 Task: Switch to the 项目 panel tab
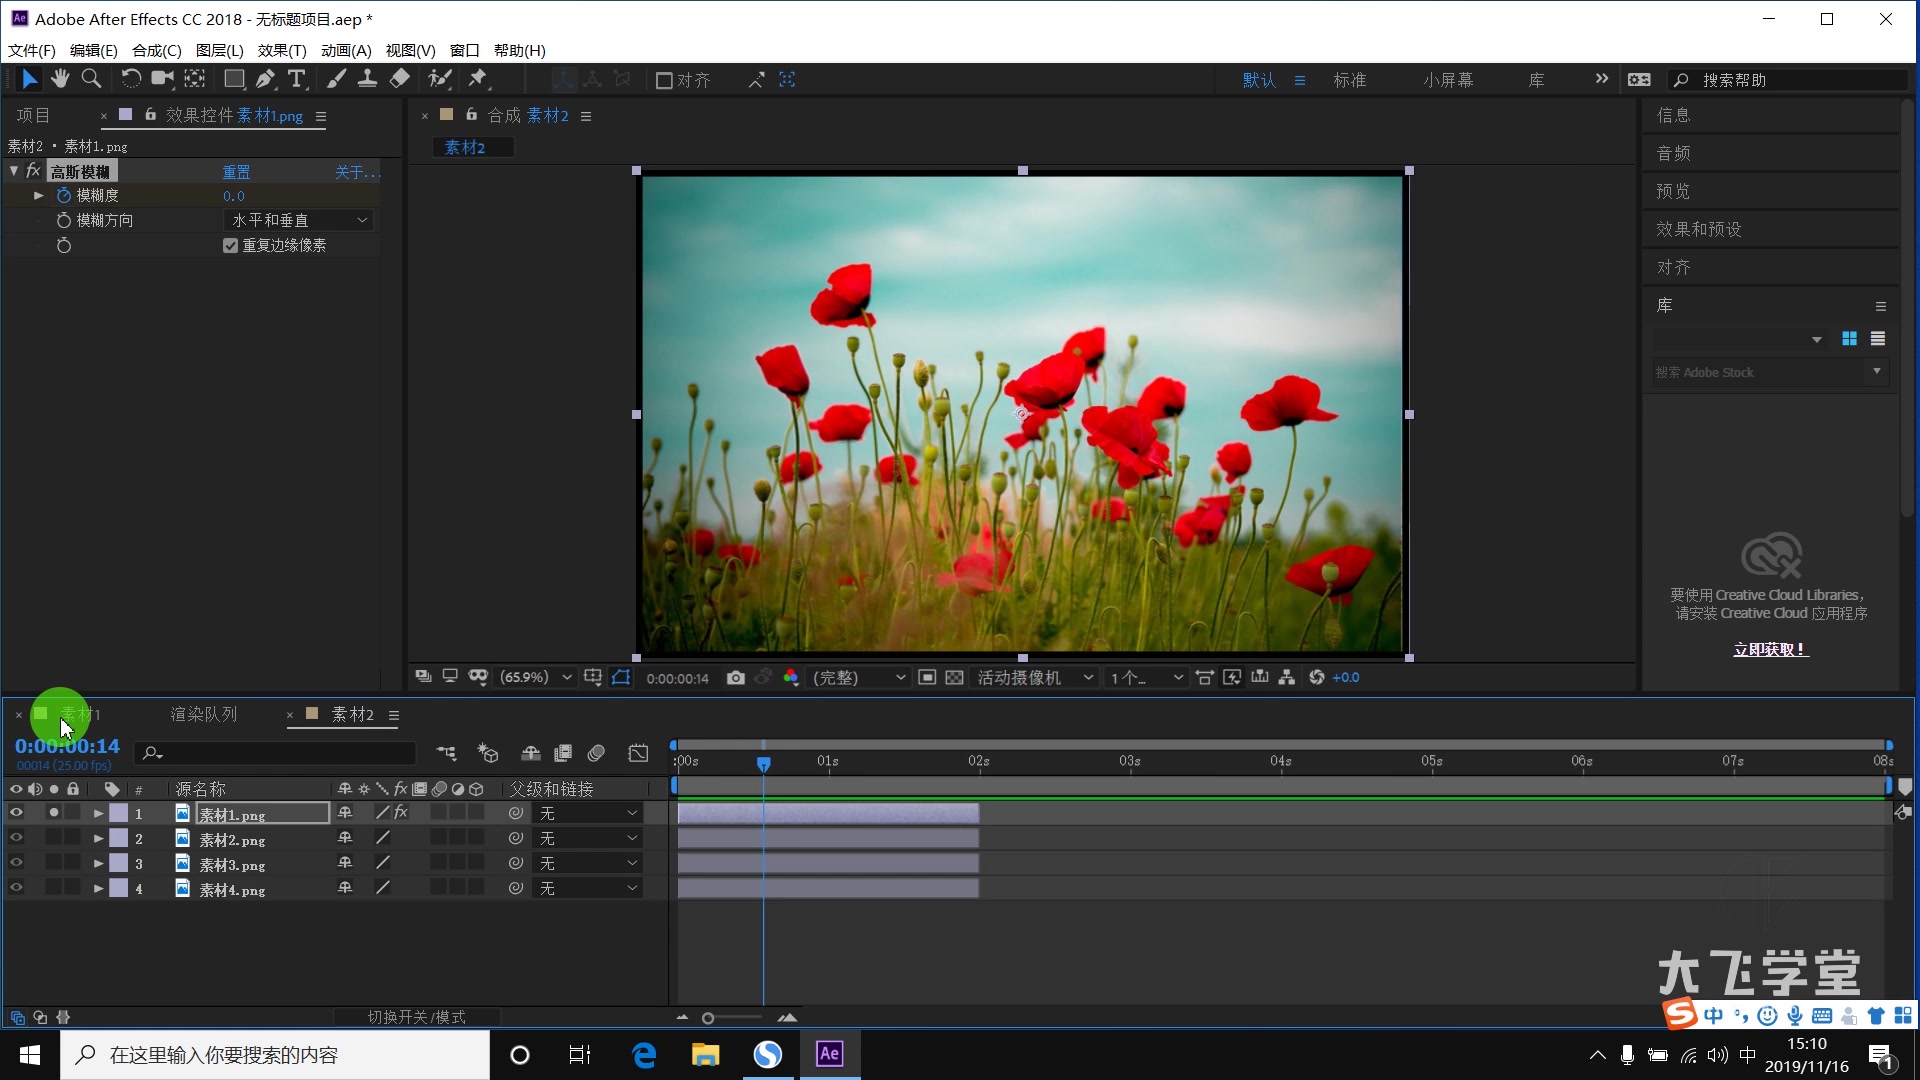[x=33, y=116]
